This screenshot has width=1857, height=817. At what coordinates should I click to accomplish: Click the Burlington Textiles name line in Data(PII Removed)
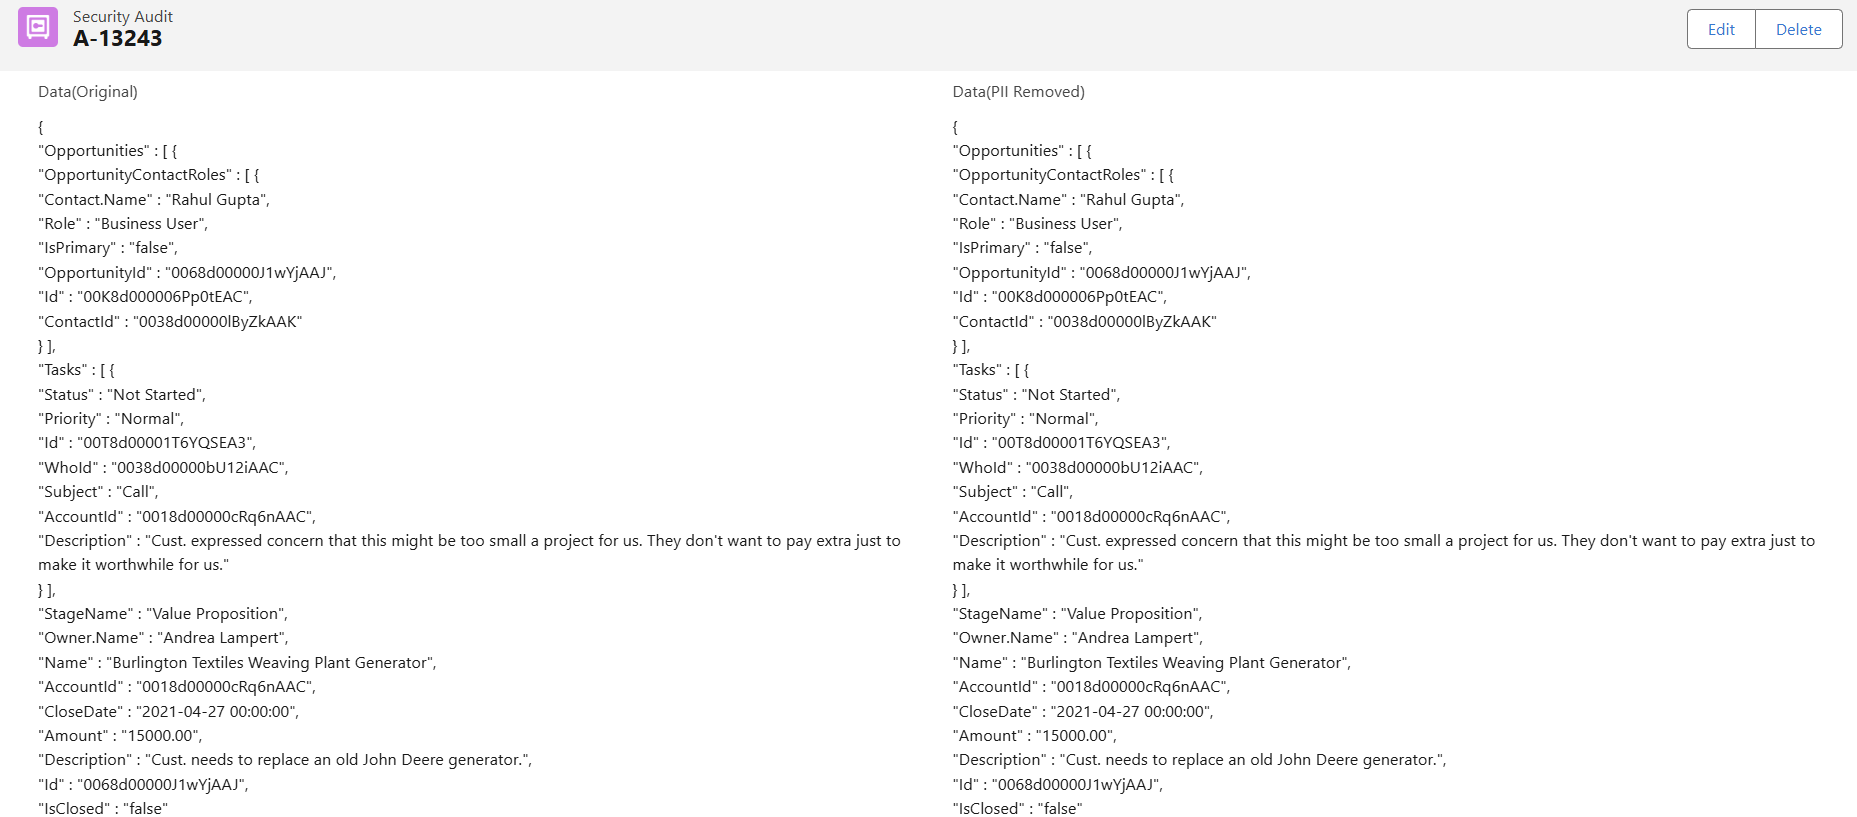click(1151, 663)
